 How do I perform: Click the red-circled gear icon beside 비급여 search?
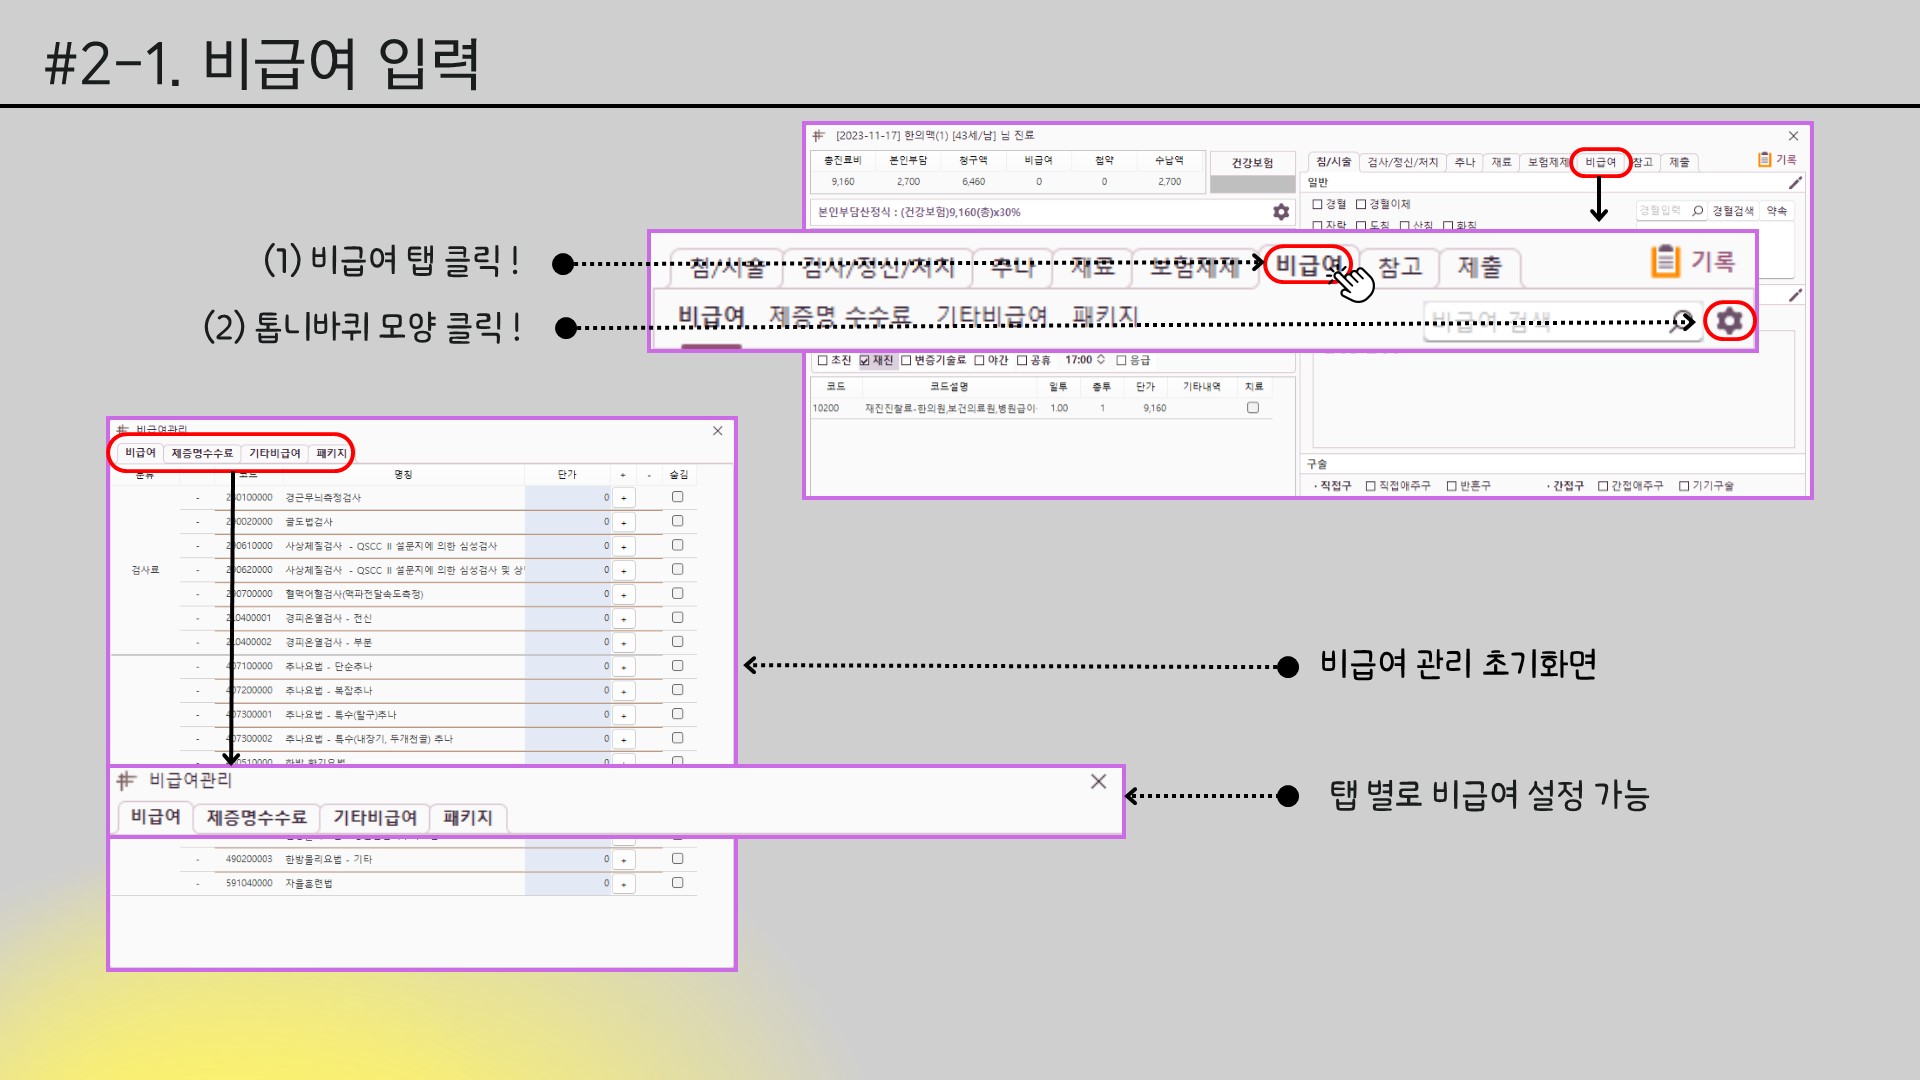1729,321
